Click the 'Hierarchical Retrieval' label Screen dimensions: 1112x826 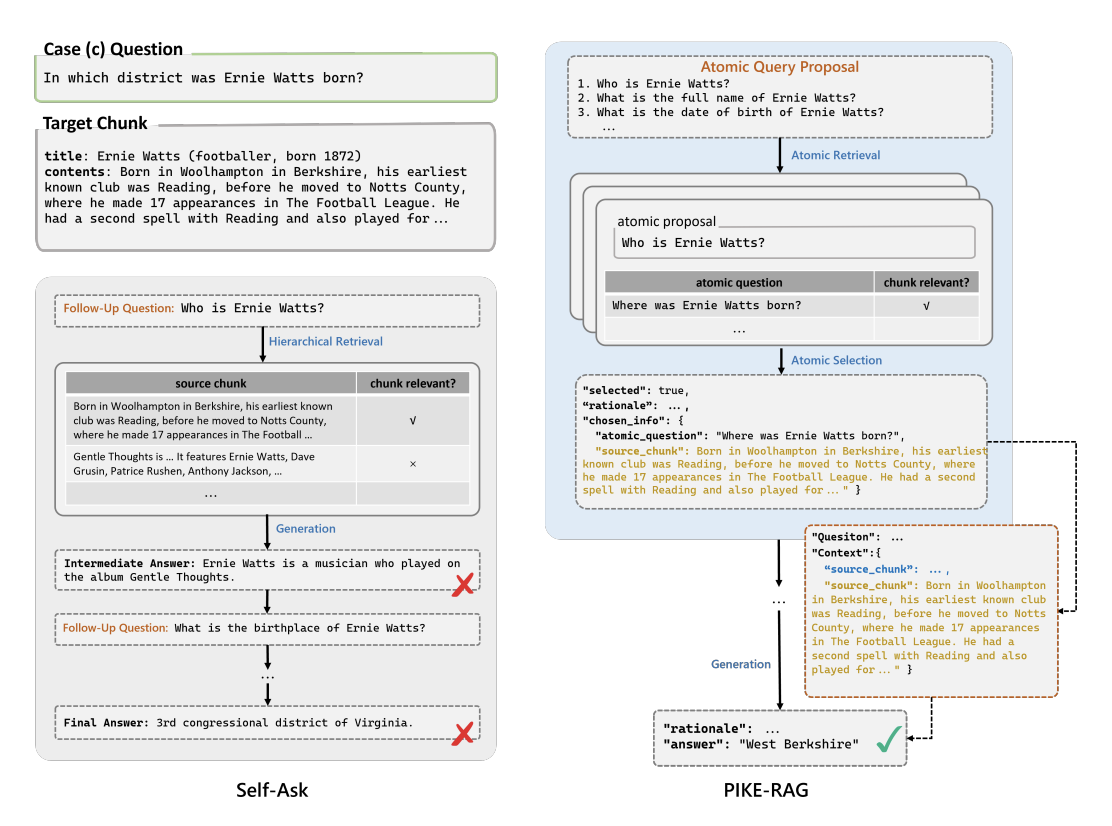[x=326, y=341]
